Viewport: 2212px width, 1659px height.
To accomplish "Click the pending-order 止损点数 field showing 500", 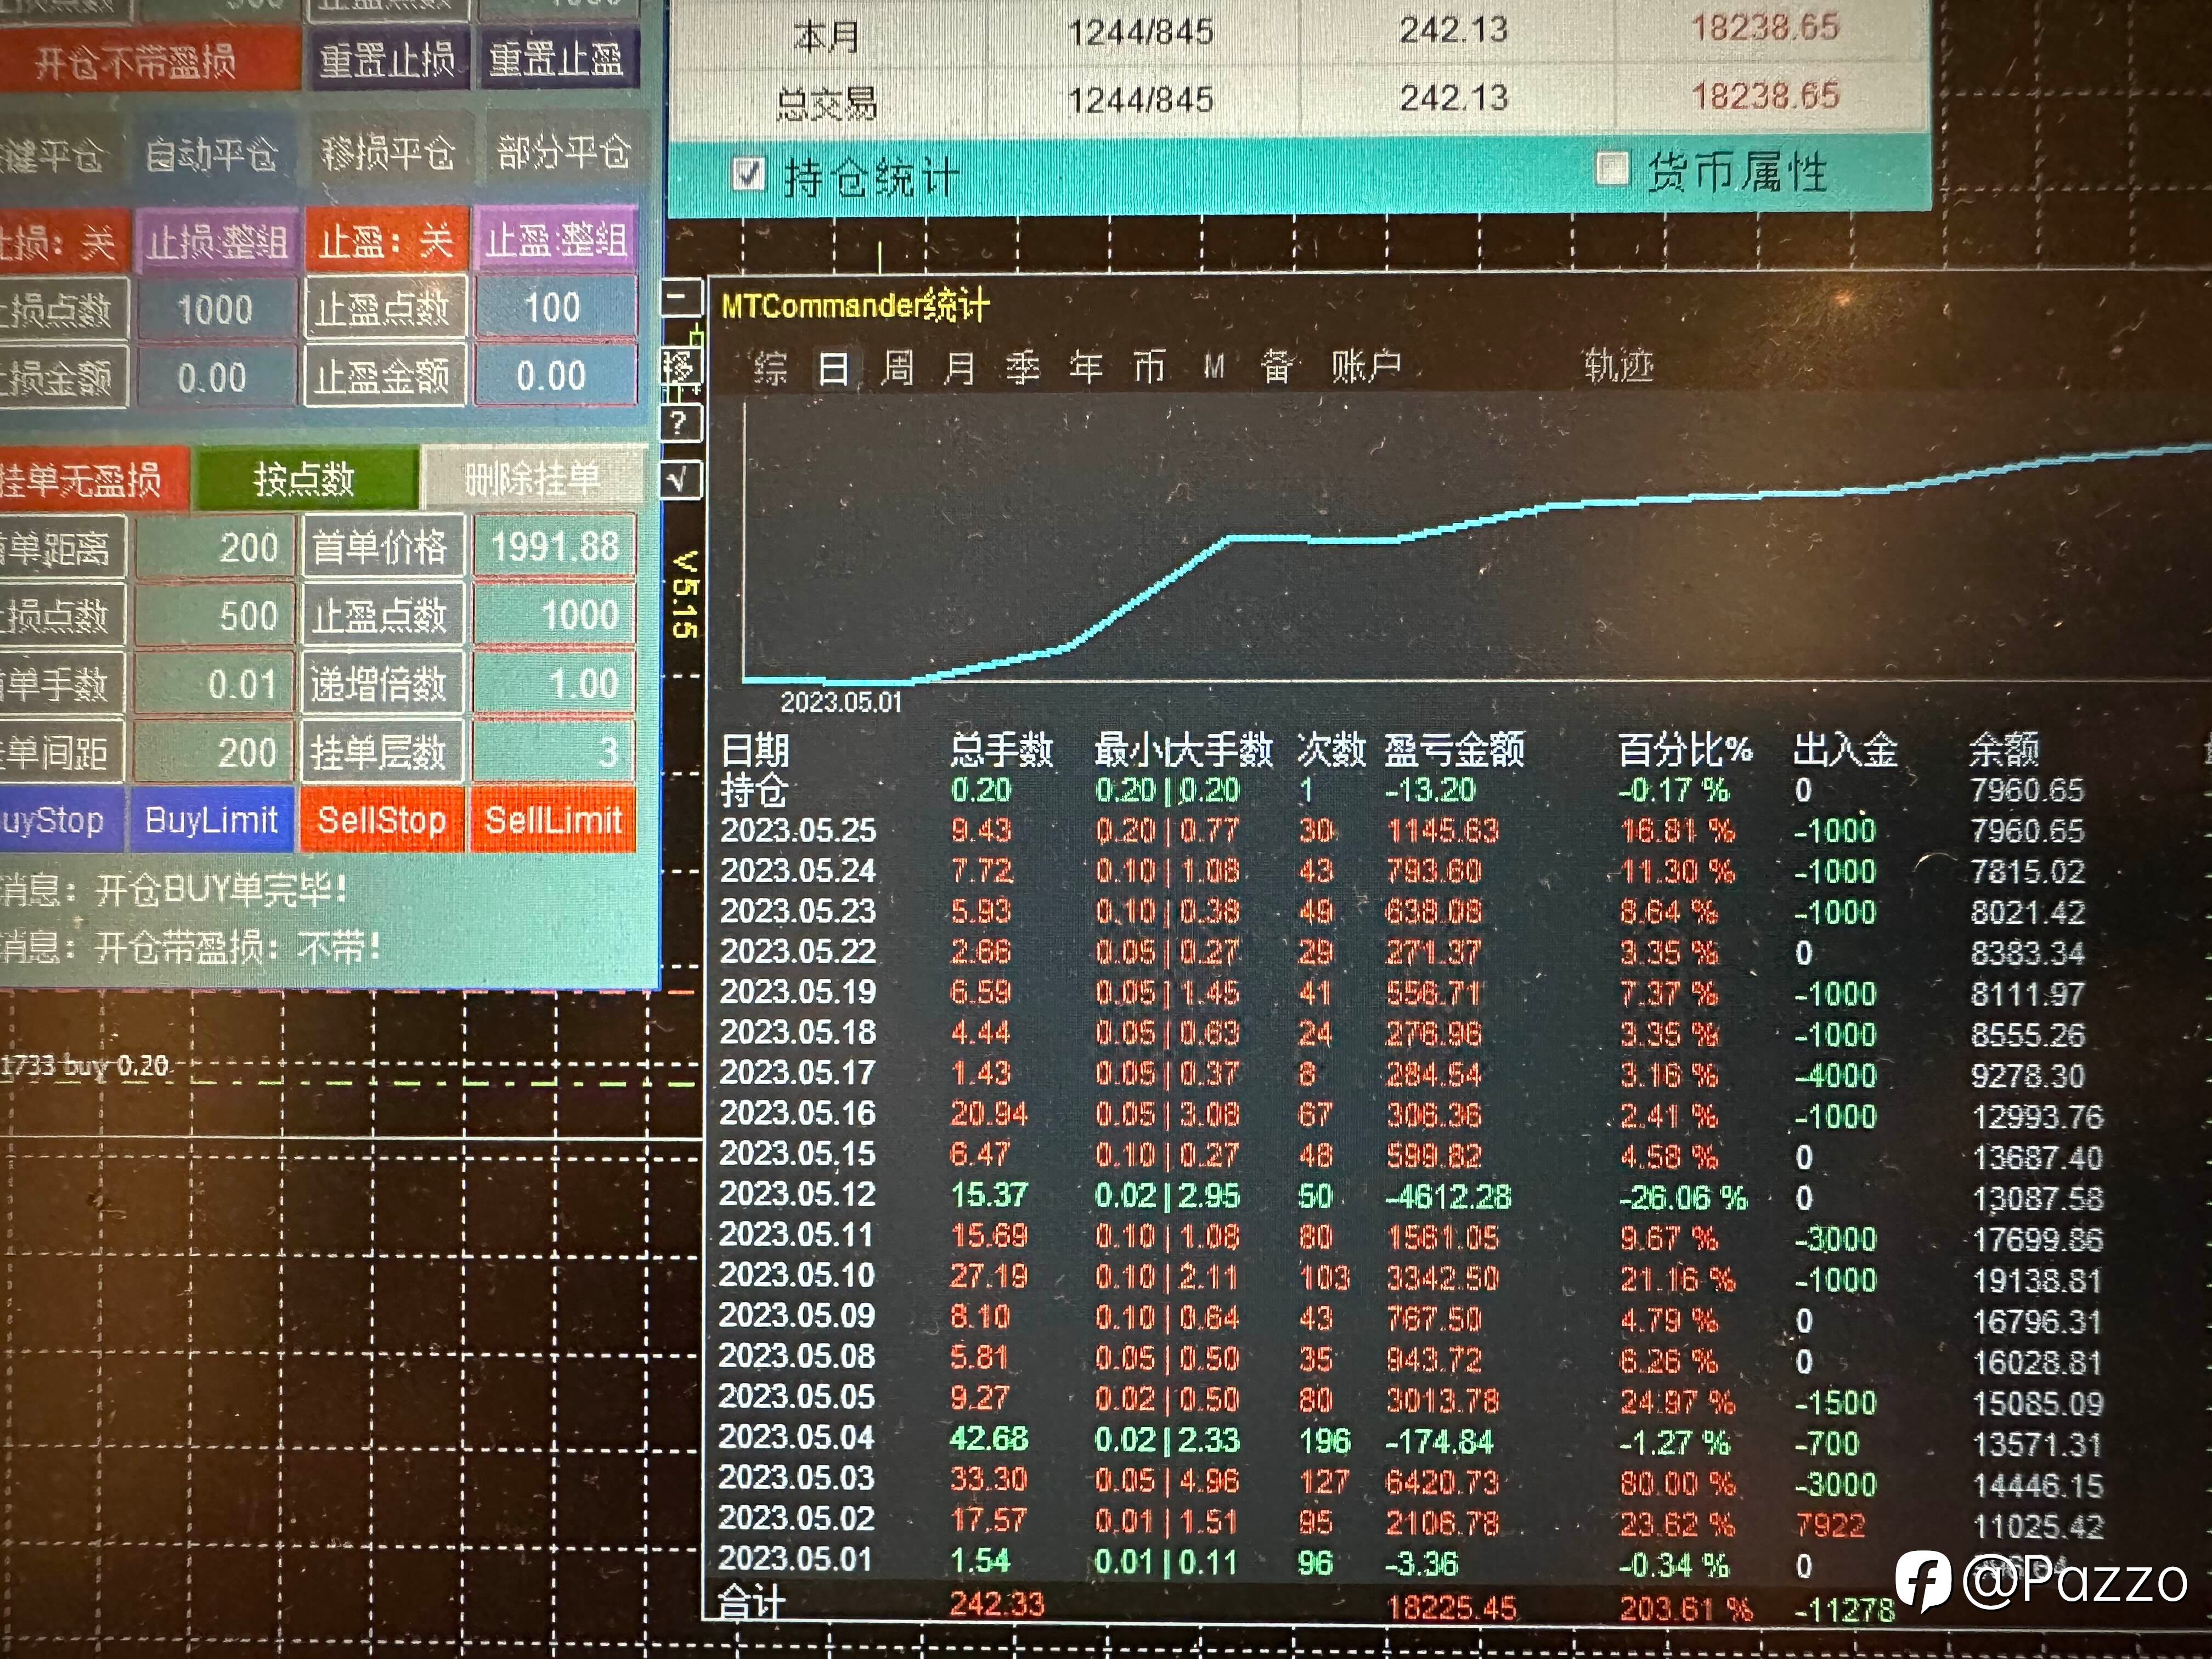I will (x=215, y=615).
